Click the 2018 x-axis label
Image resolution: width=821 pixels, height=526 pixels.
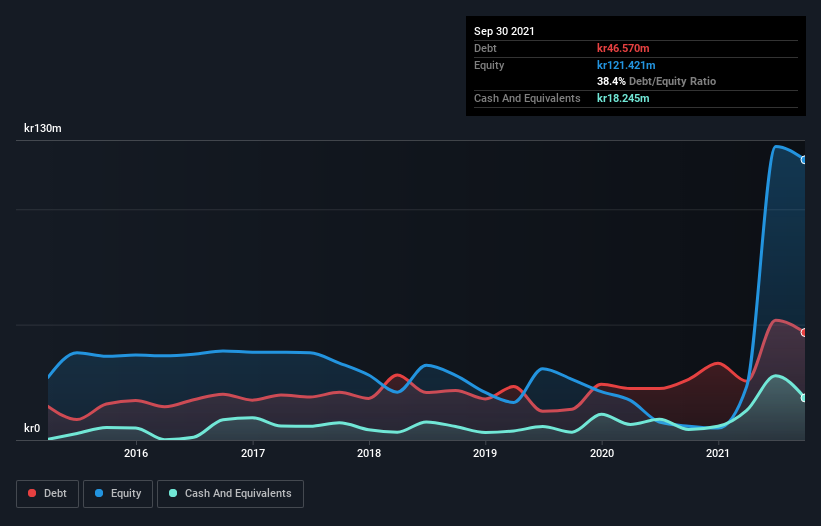(369, 453)
